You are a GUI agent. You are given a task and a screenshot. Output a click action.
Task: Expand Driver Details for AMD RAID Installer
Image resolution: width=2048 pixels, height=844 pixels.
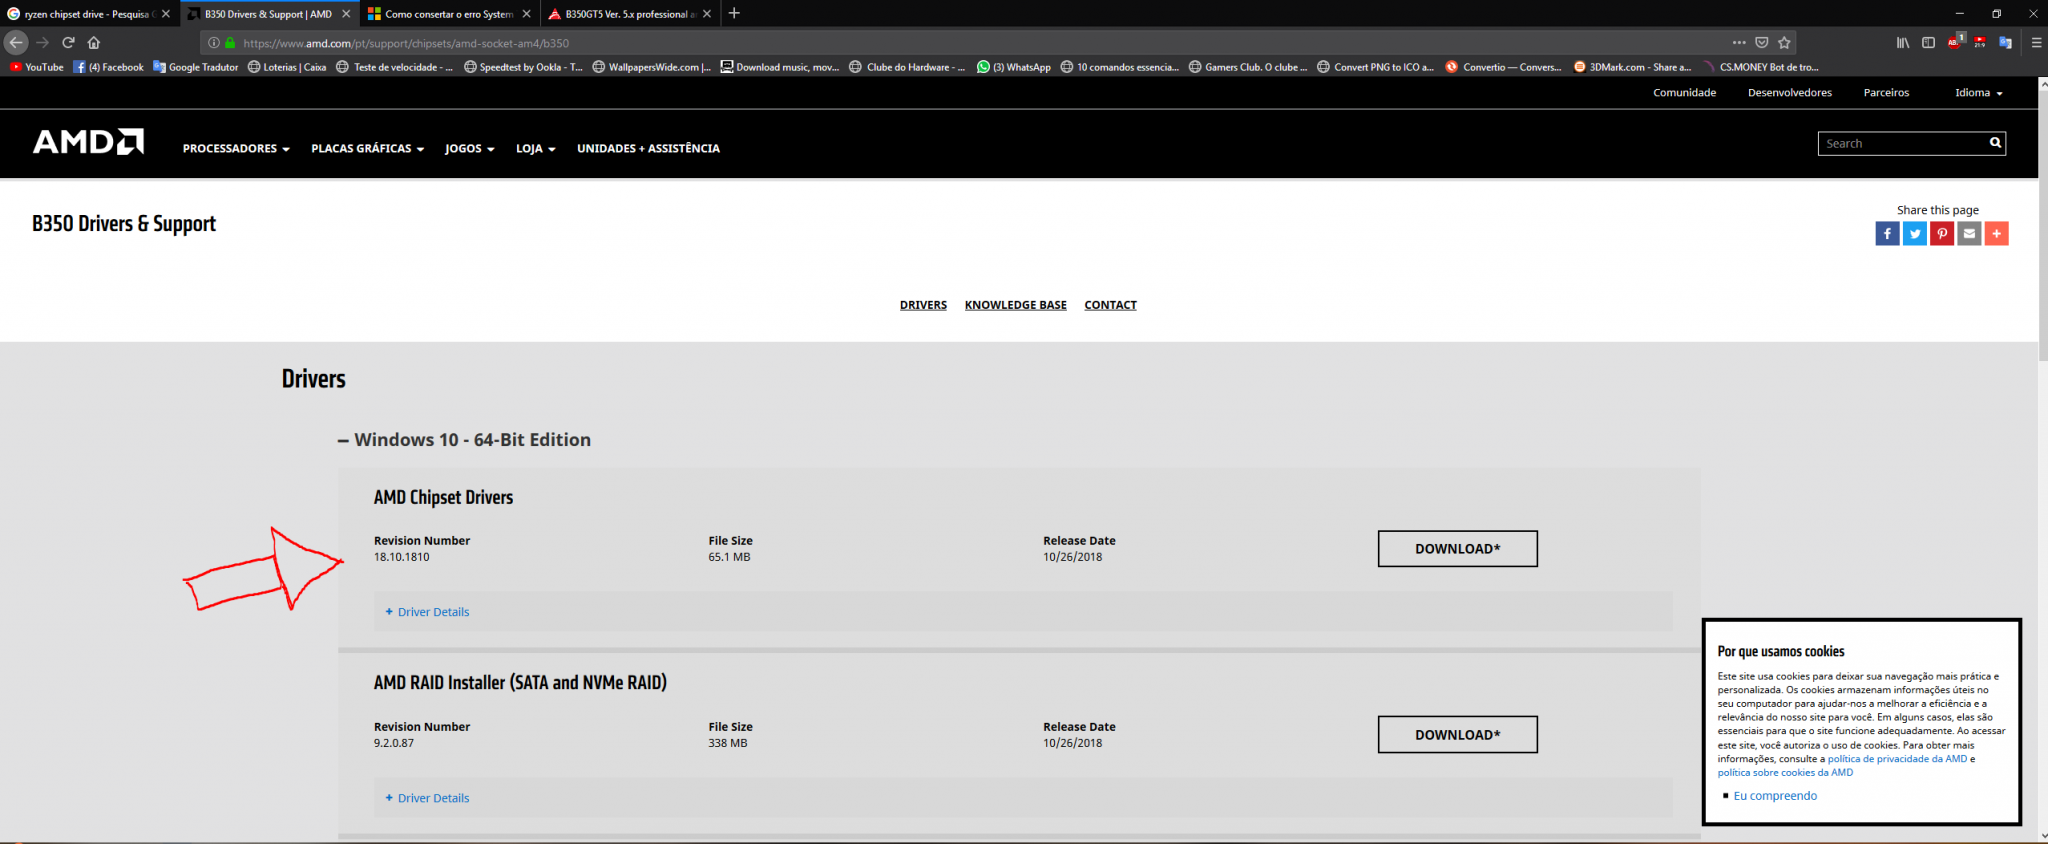(427, 798)
